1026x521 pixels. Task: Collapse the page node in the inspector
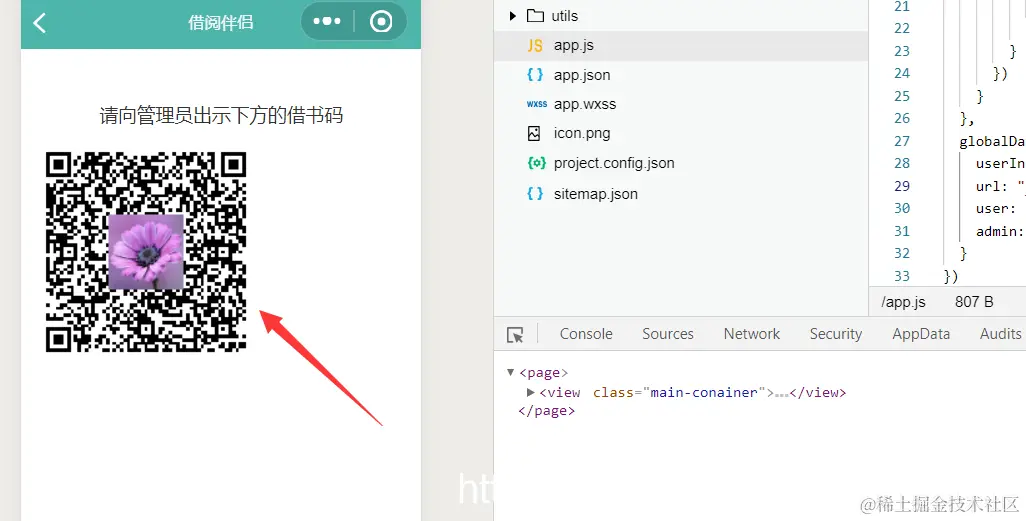click(x=510, y=372)
